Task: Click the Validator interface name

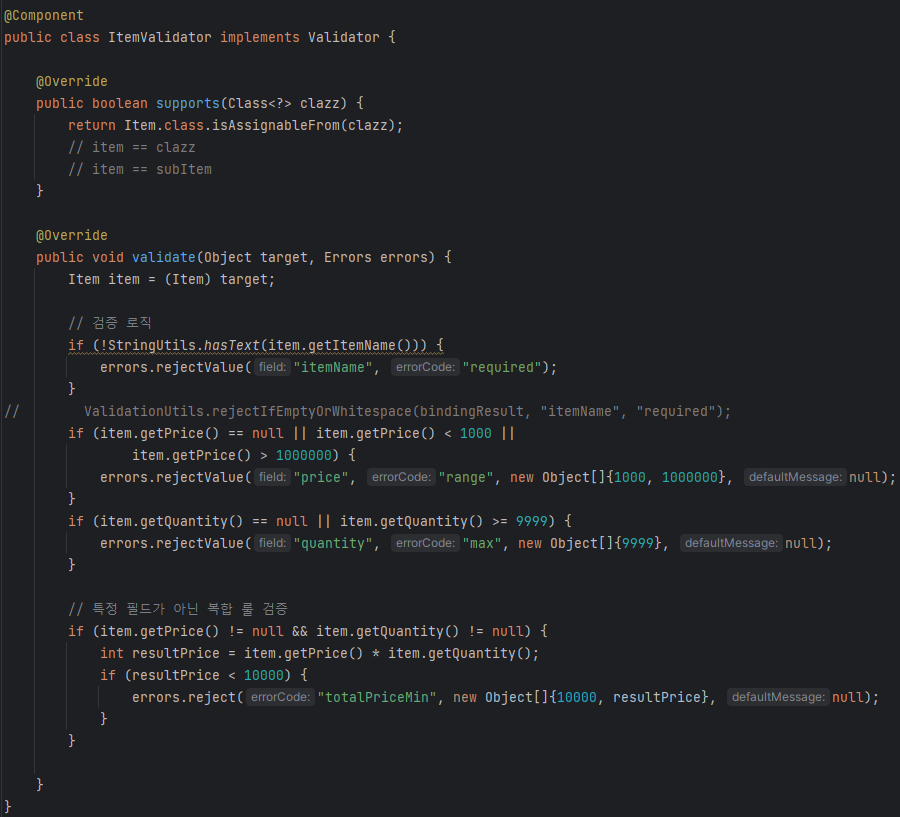Action: (x=343, y=37)
